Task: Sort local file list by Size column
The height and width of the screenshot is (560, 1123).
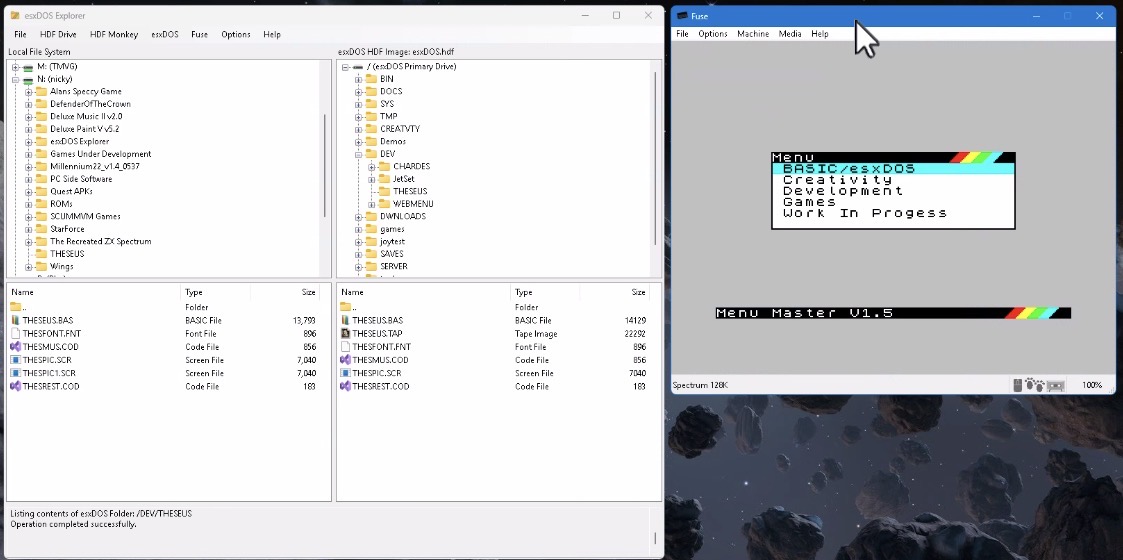Action: [284, 292]
